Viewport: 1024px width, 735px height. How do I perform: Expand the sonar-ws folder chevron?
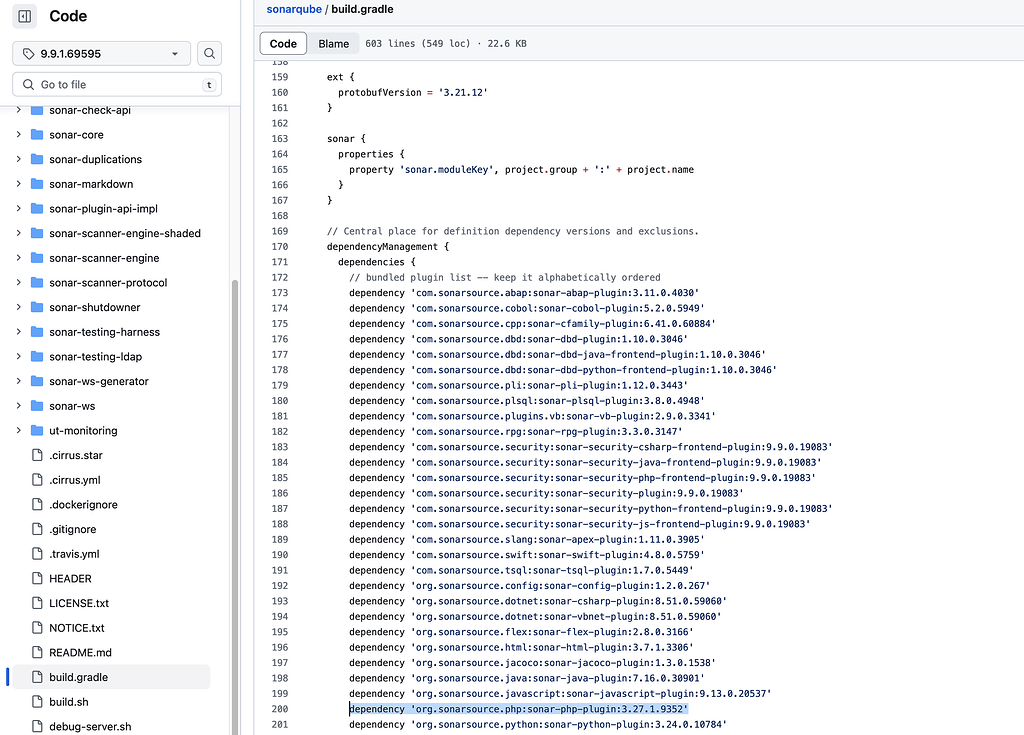(x=18, y=406)
